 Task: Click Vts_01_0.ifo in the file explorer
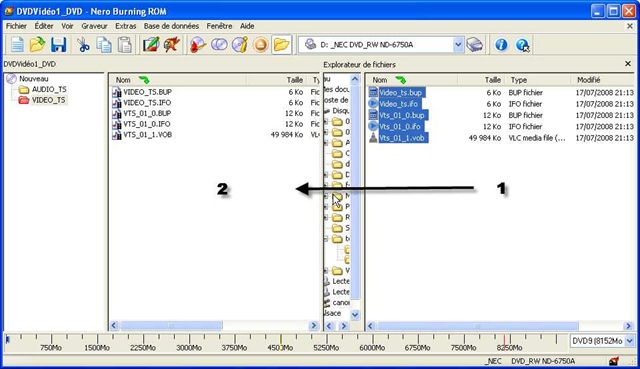point(400,127)
